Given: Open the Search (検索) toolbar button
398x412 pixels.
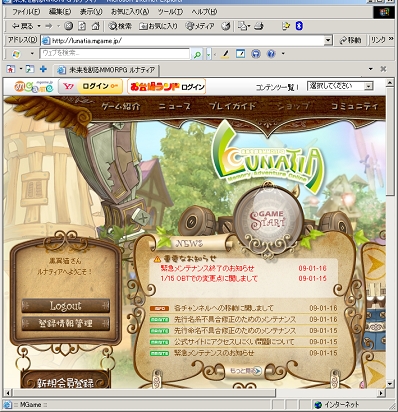Looking at the screenshot, I should (x=120, y=26).
